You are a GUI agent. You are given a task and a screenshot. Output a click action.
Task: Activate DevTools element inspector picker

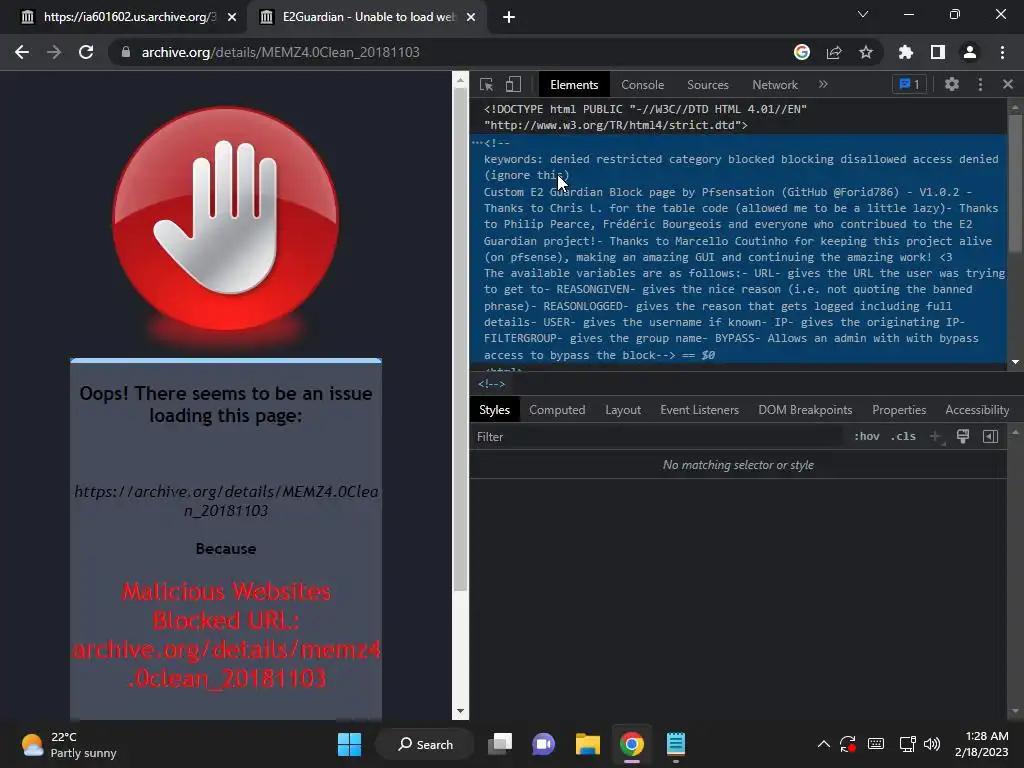tap(487, 84)
